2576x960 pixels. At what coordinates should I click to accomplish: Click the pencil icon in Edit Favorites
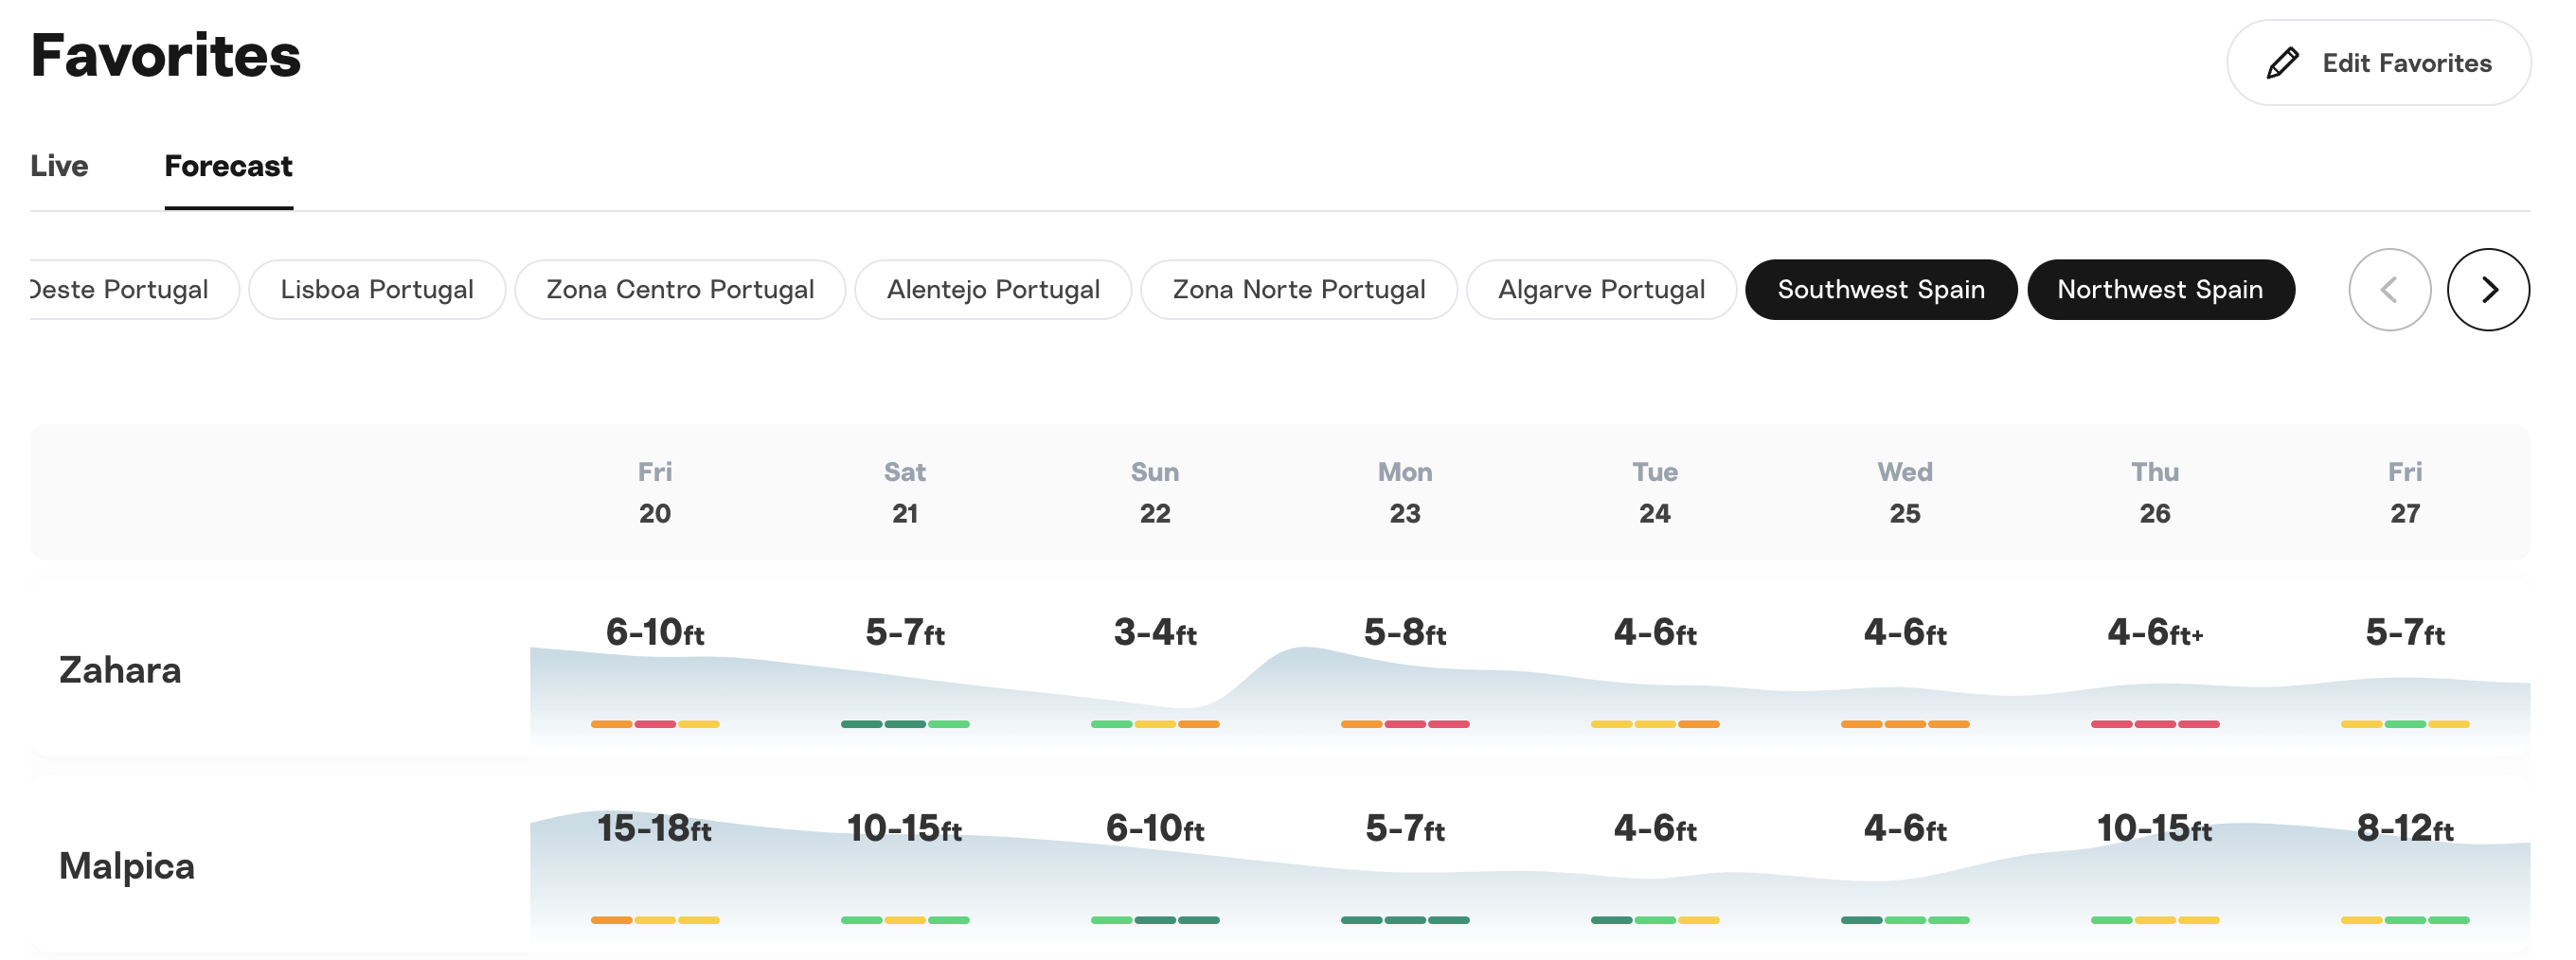(x=2282, y=63)
